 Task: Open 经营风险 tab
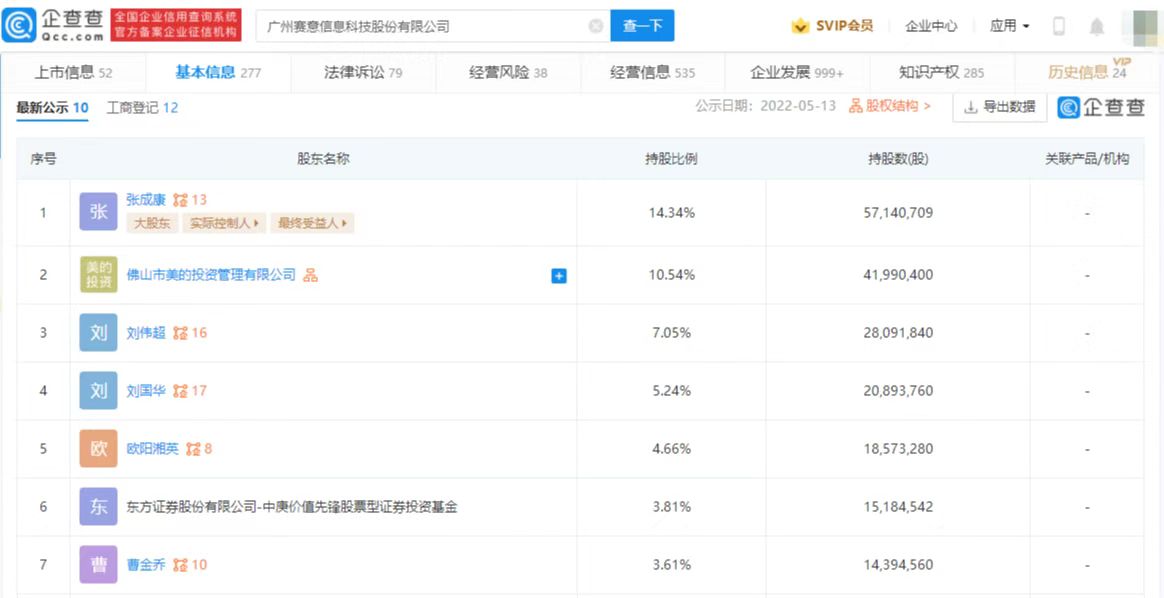[509, 72]
